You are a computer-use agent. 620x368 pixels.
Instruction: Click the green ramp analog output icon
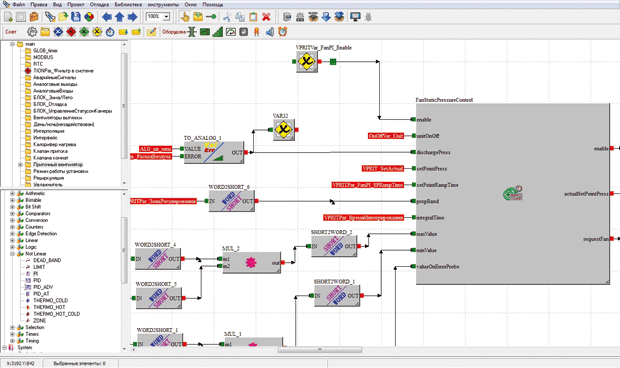[217, 32]
